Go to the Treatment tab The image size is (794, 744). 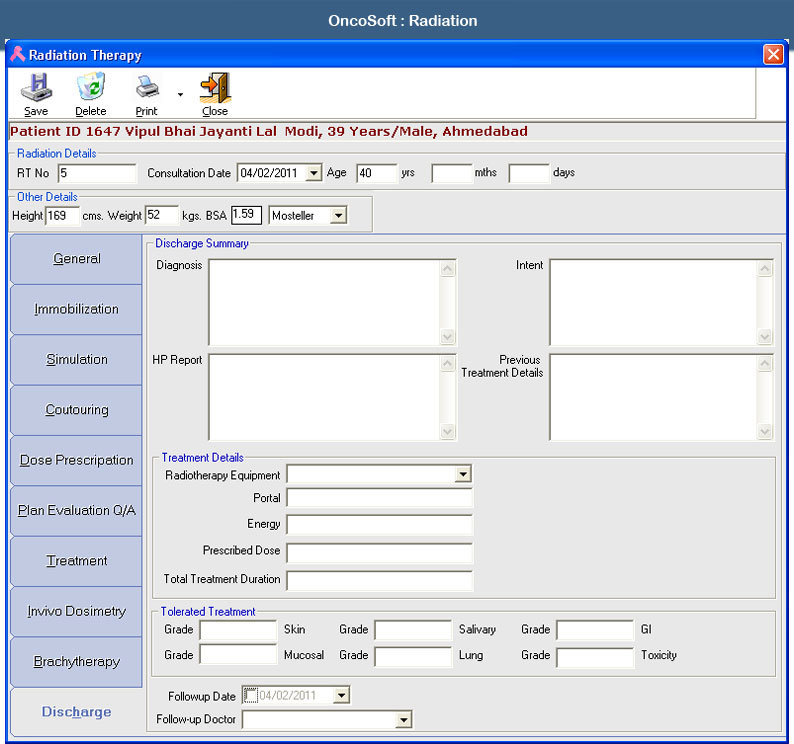coord(76,561)
